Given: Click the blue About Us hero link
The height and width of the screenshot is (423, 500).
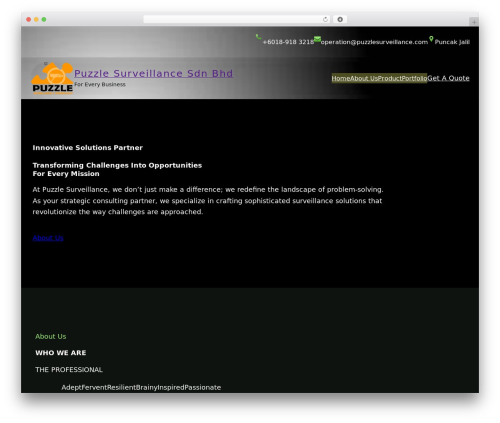Looking at the screenshot, I should [x=48, y=238].
